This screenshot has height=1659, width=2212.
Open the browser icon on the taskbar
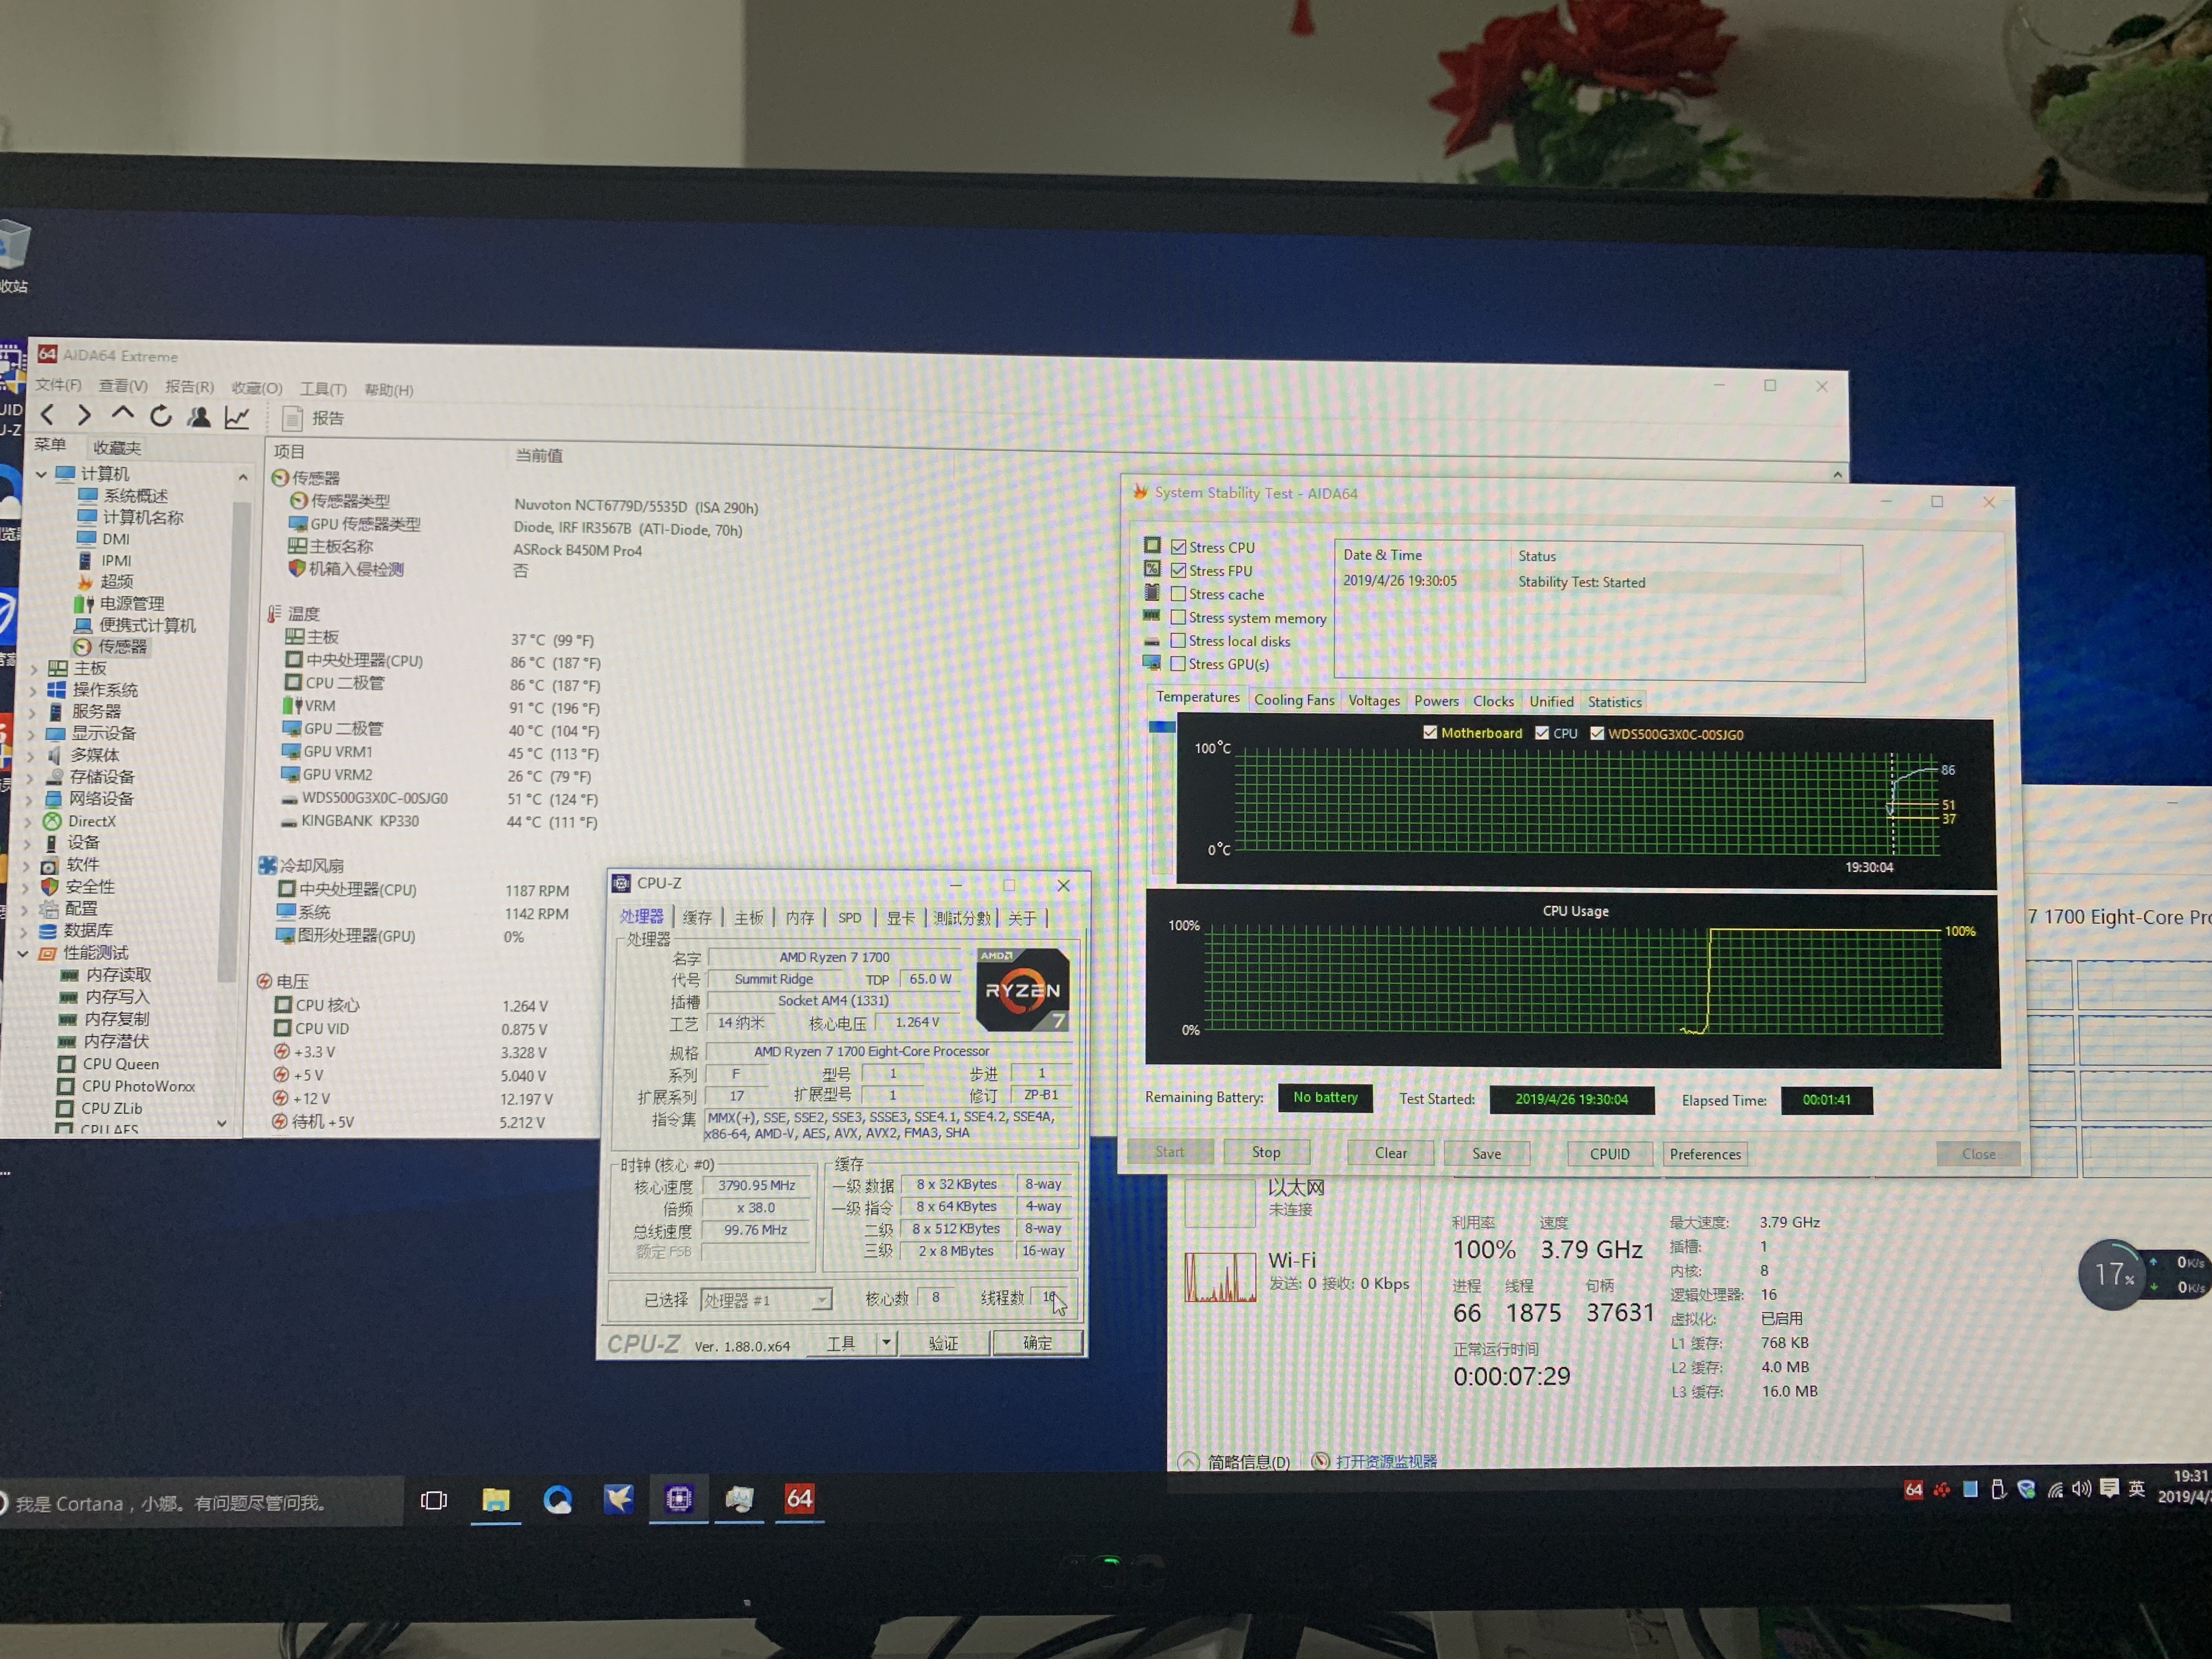click(557, 1499)
